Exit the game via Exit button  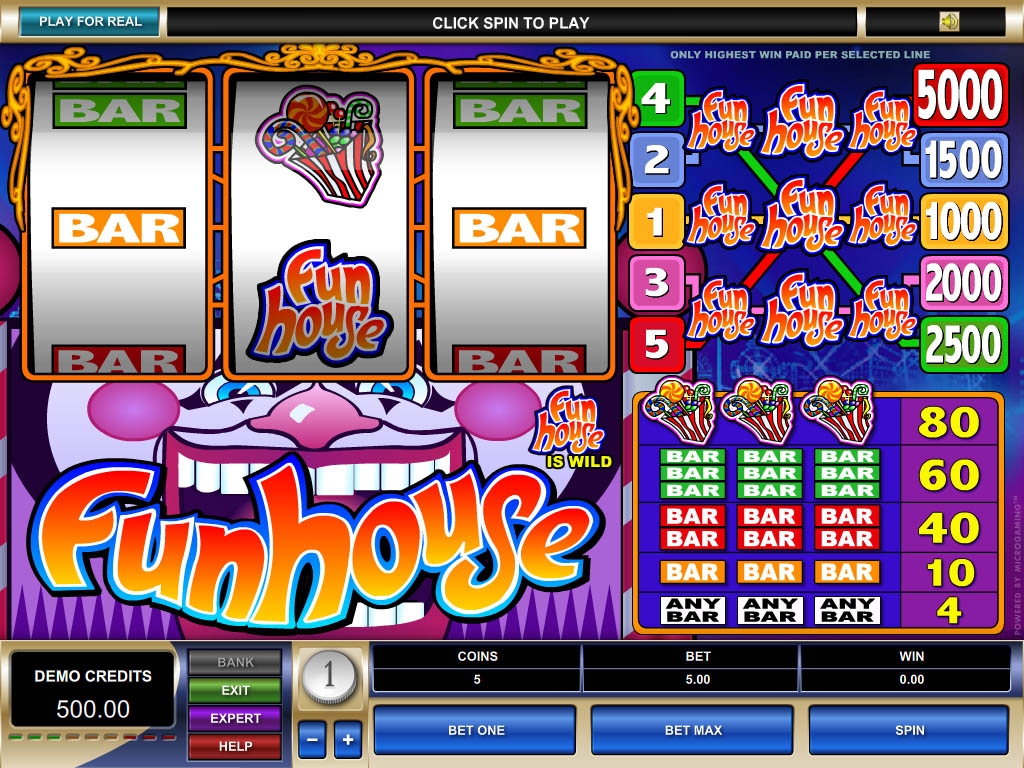pos(235,690)
